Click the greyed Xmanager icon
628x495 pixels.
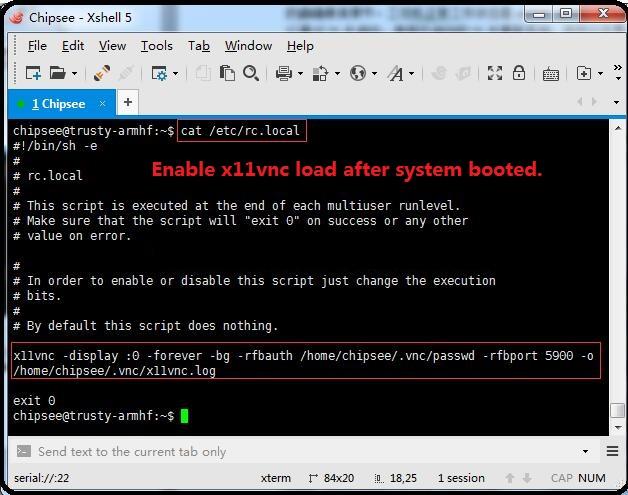(463, 73)
